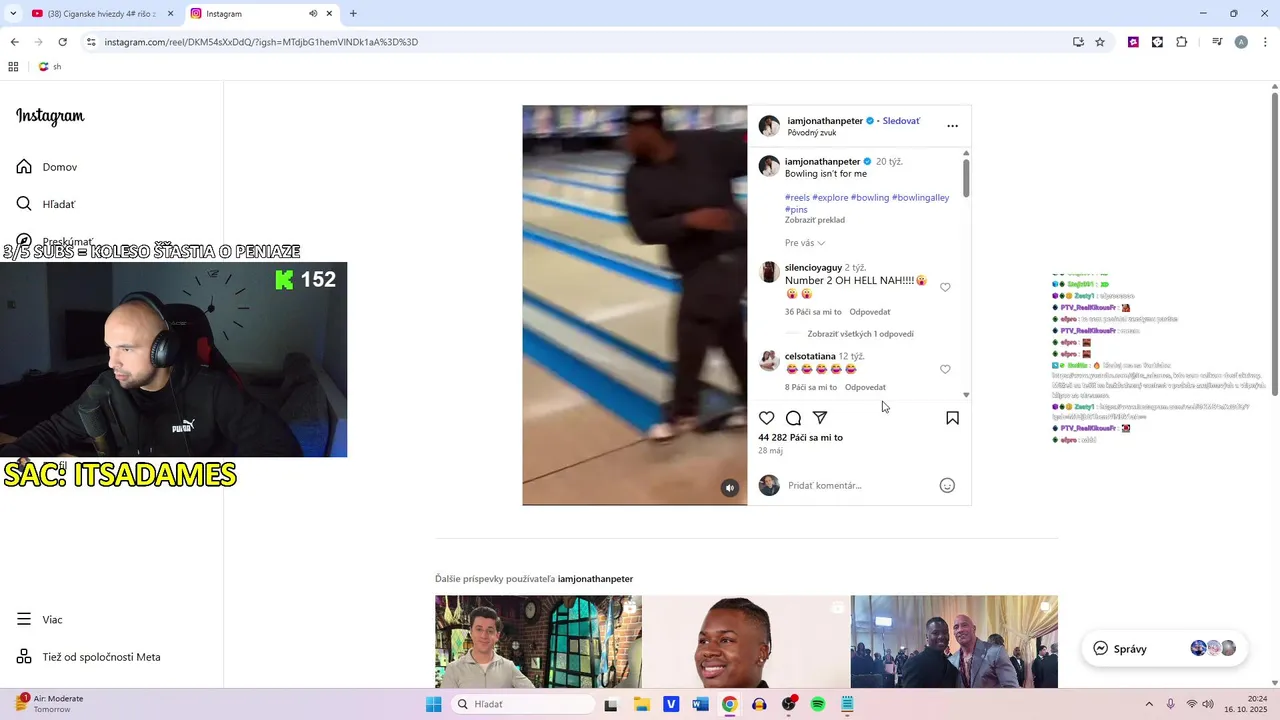Open the Windows Start menu

[433, 704]
